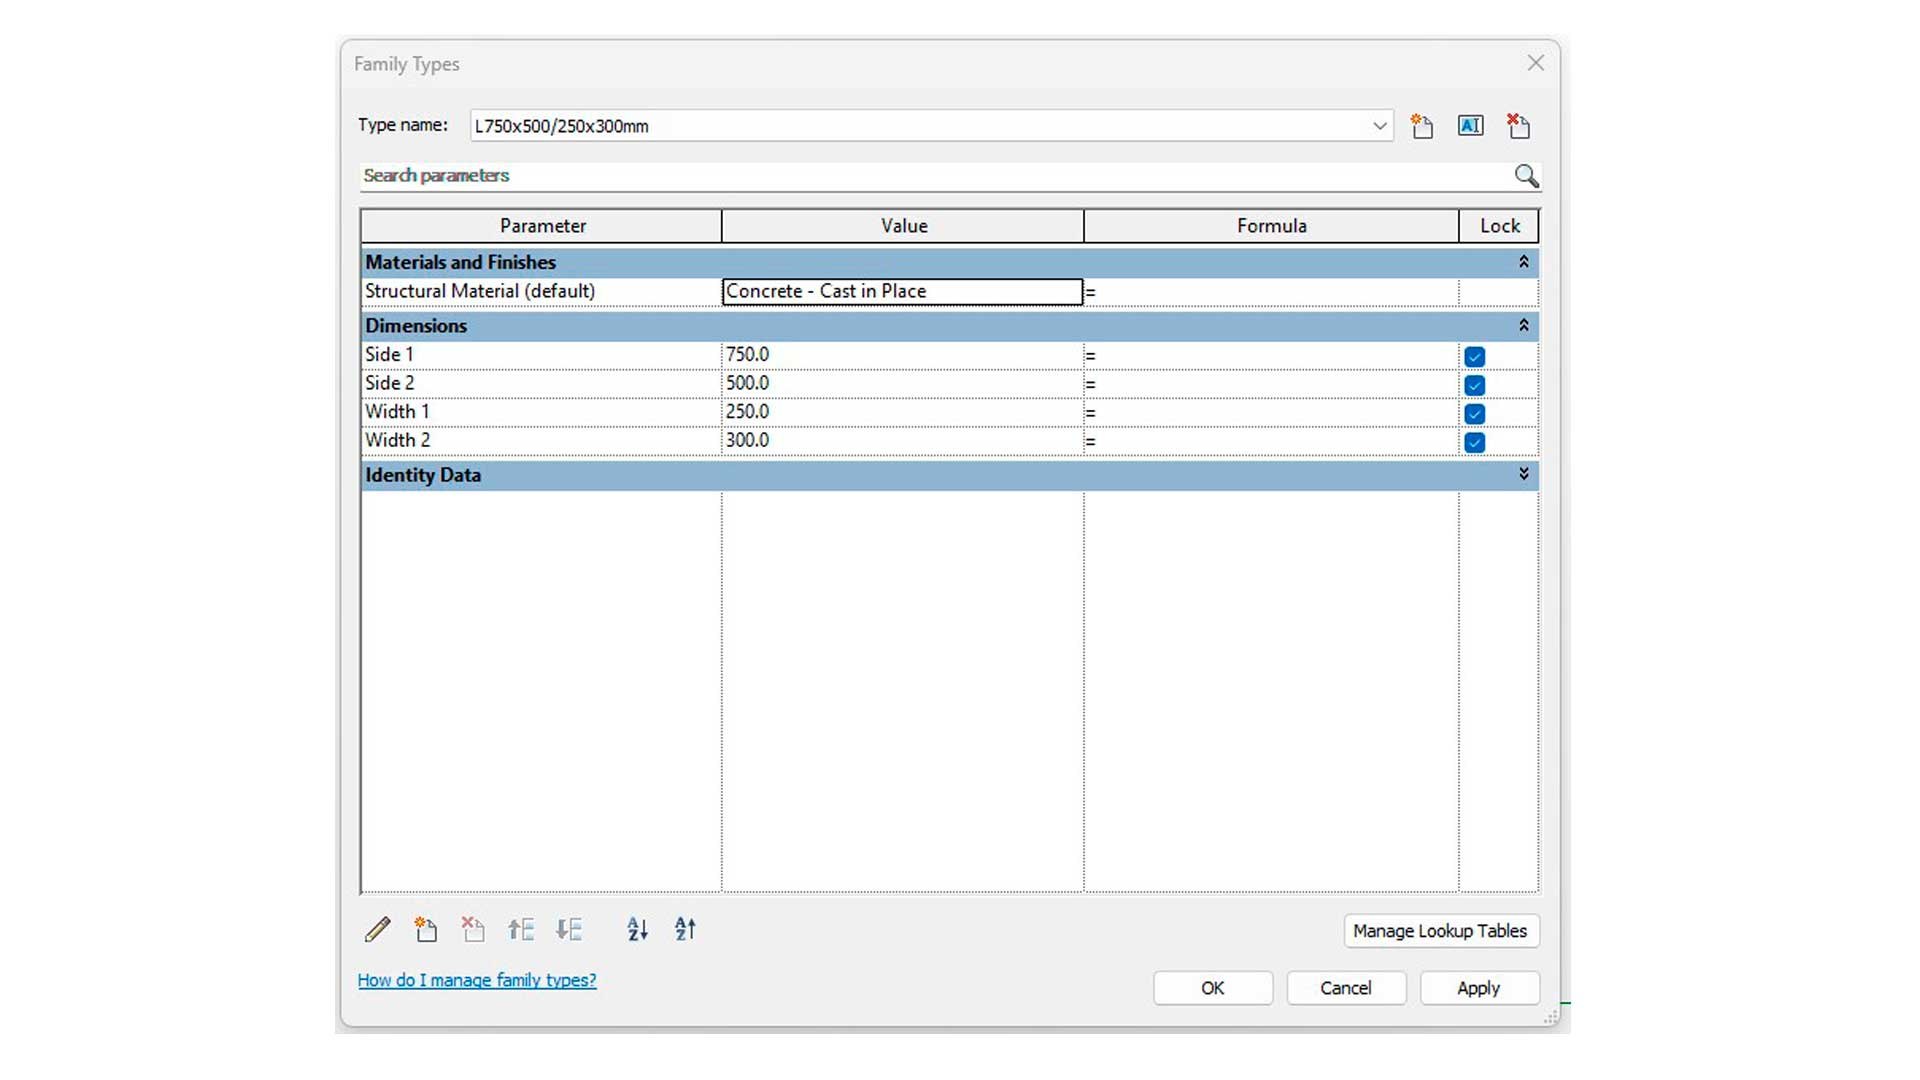Open the family types help link
This screenshot has width=1920, height=1080.
(x=477, y=980)
